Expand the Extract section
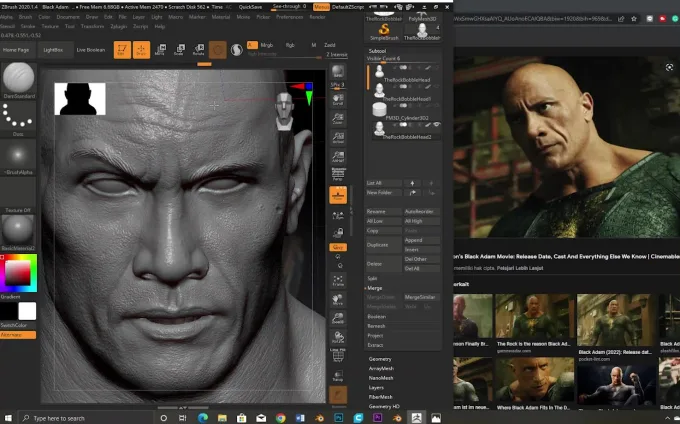 pyautogui.click(x=375, y=345)
